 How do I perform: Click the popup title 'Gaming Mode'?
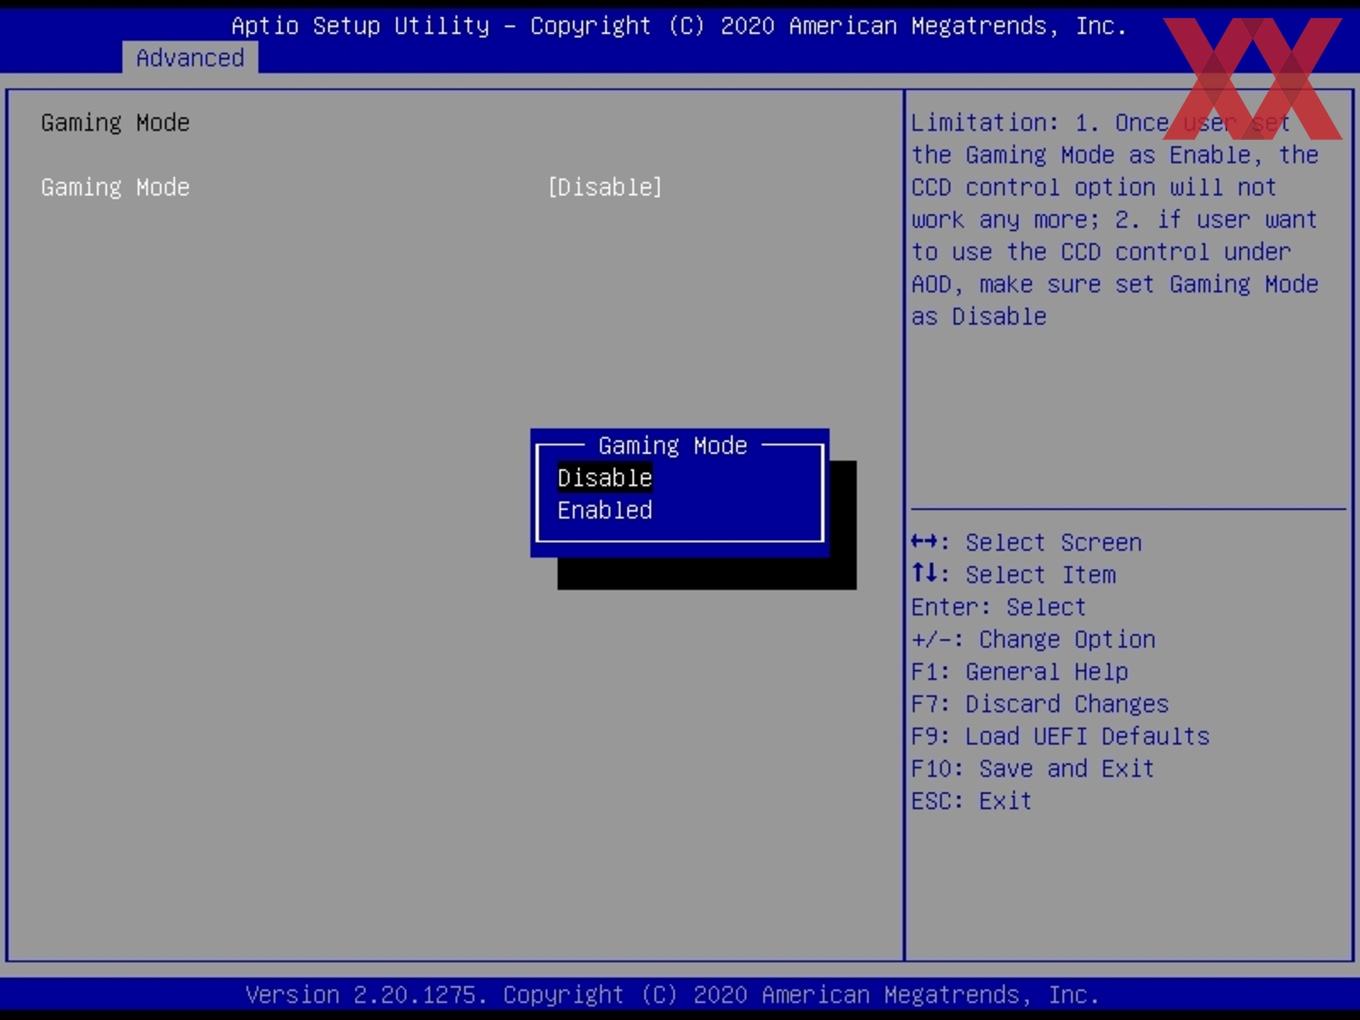673,445
